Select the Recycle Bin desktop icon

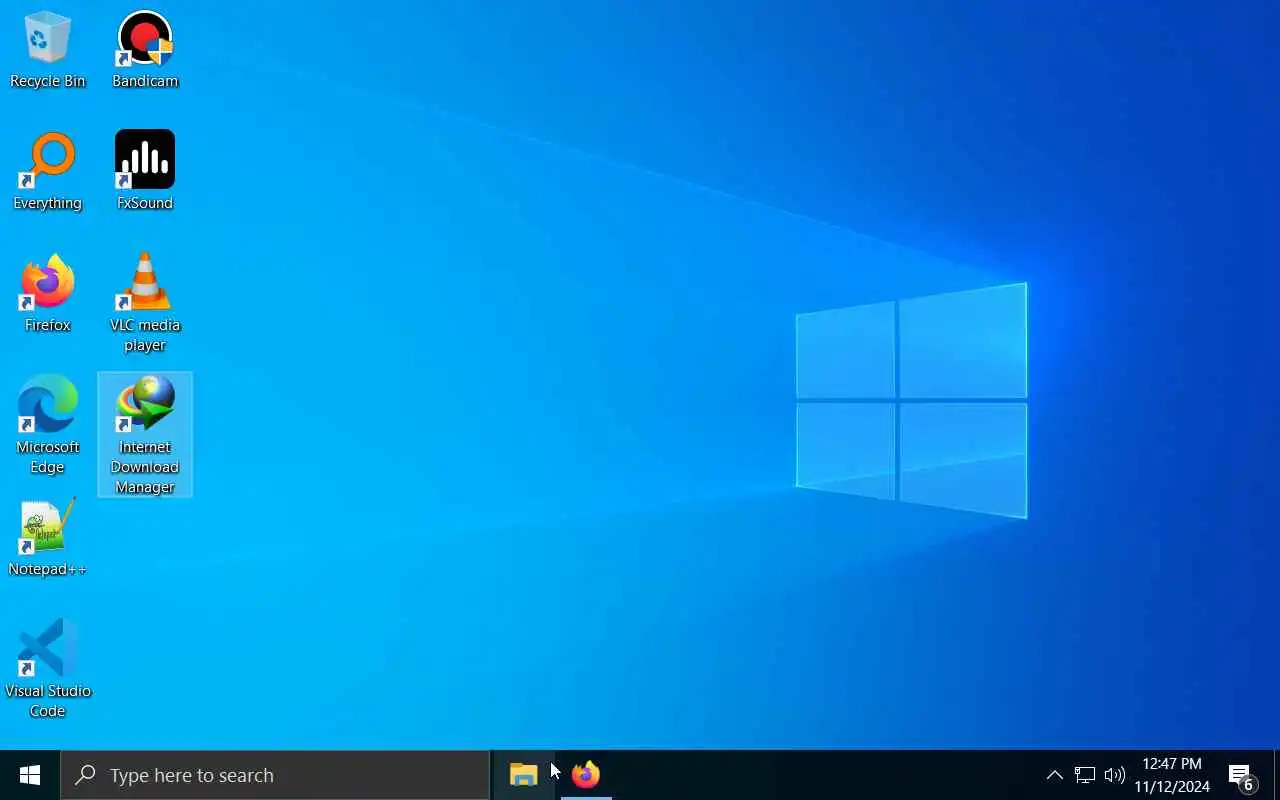[47, 50]
